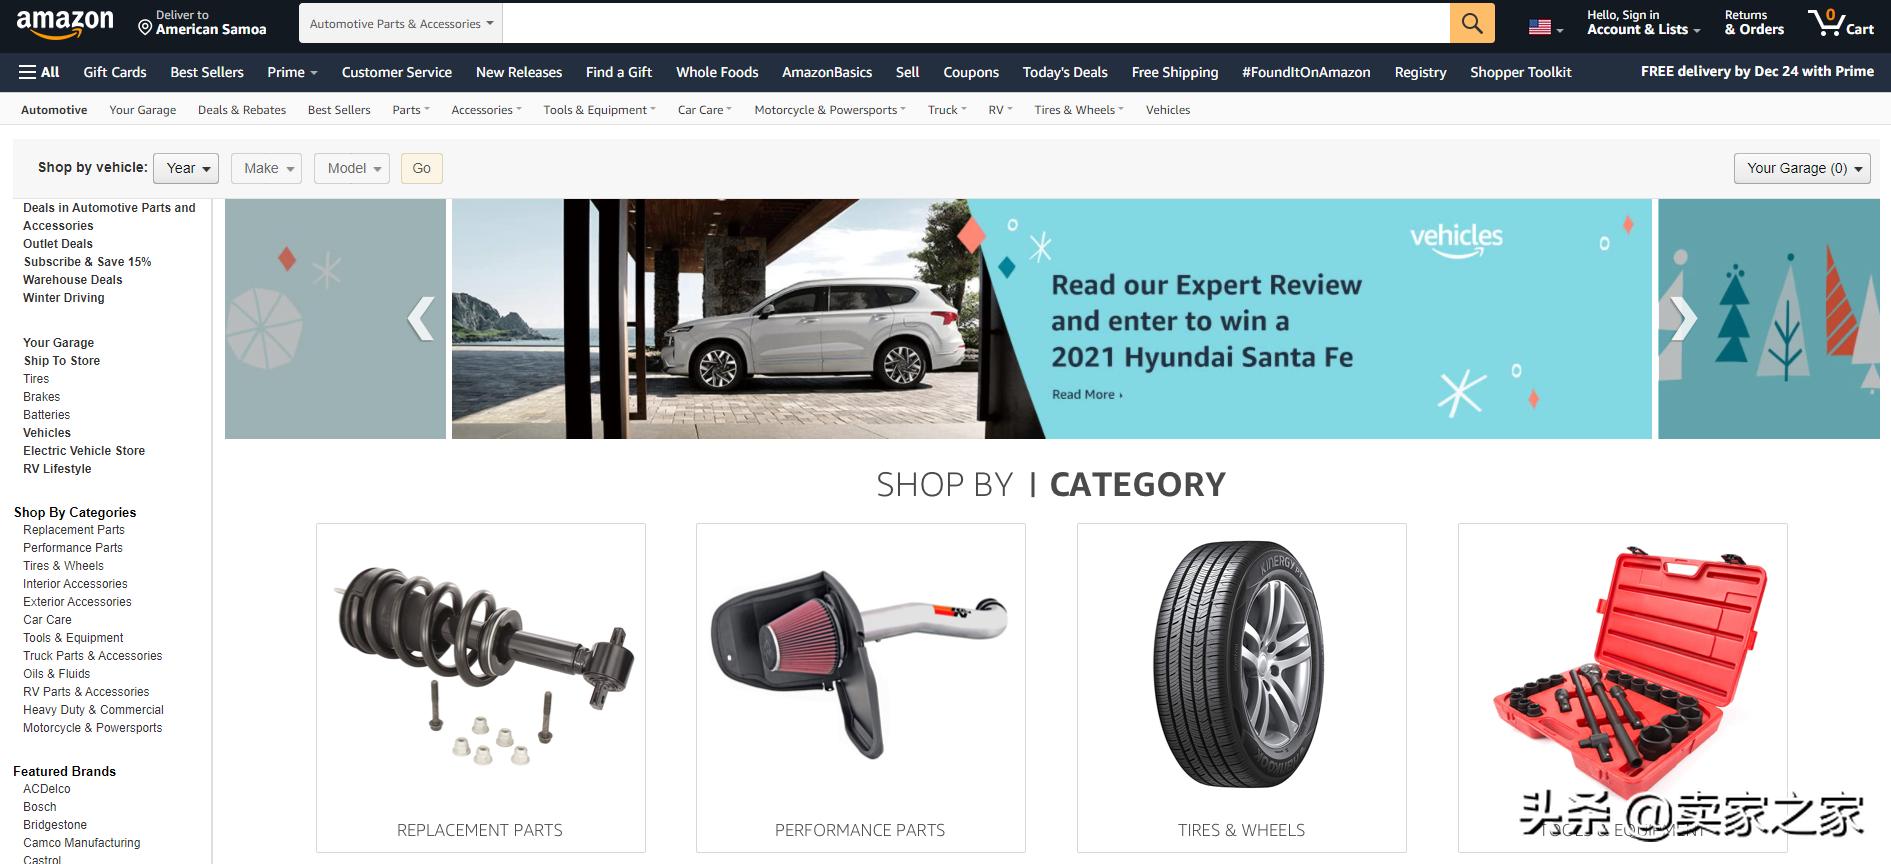The height and width of the screenshot is (864, 1891).
Task: Click the Deliver to location pin
Action: click(x=145, y=28)
